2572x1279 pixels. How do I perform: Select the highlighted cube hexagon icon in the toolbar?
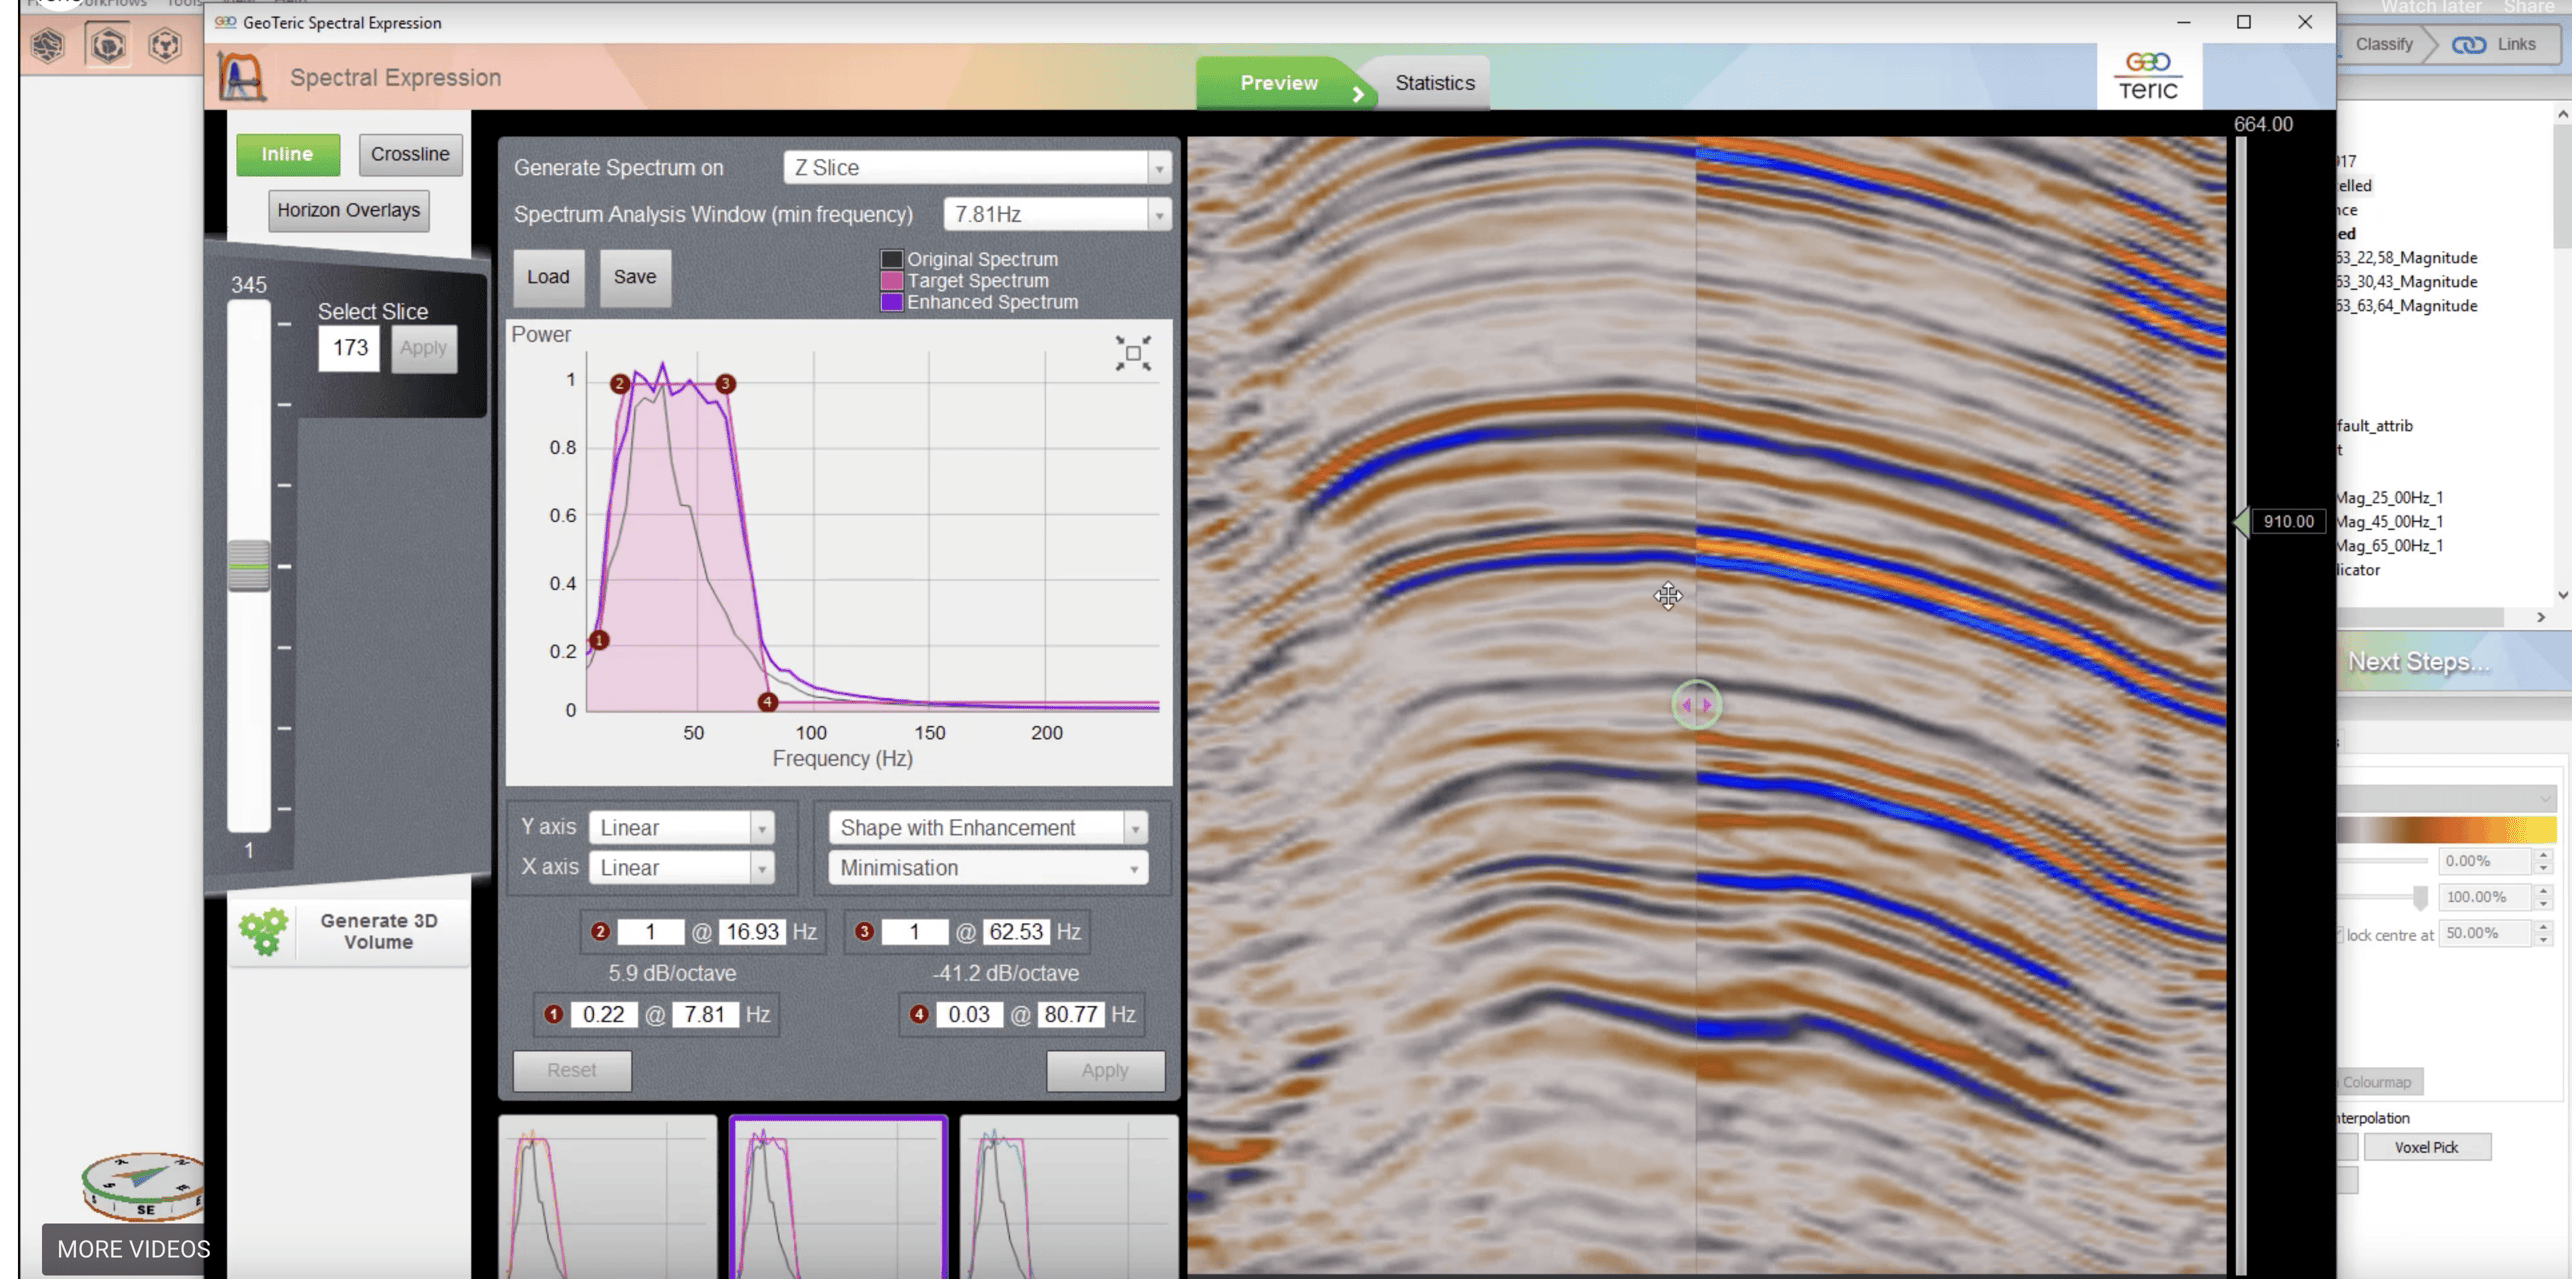click(107, 45)
